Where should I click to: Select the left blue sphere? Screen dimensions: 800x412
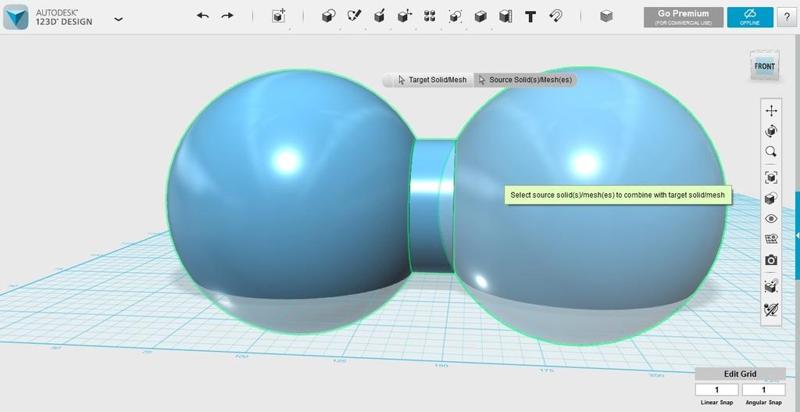coord(290,201)
